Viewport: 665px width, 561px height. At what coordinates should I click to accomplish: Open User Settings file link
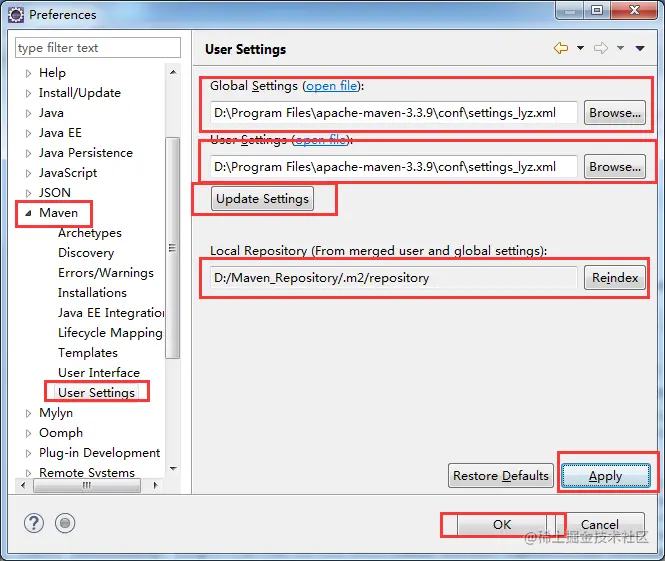click(321, 140)
